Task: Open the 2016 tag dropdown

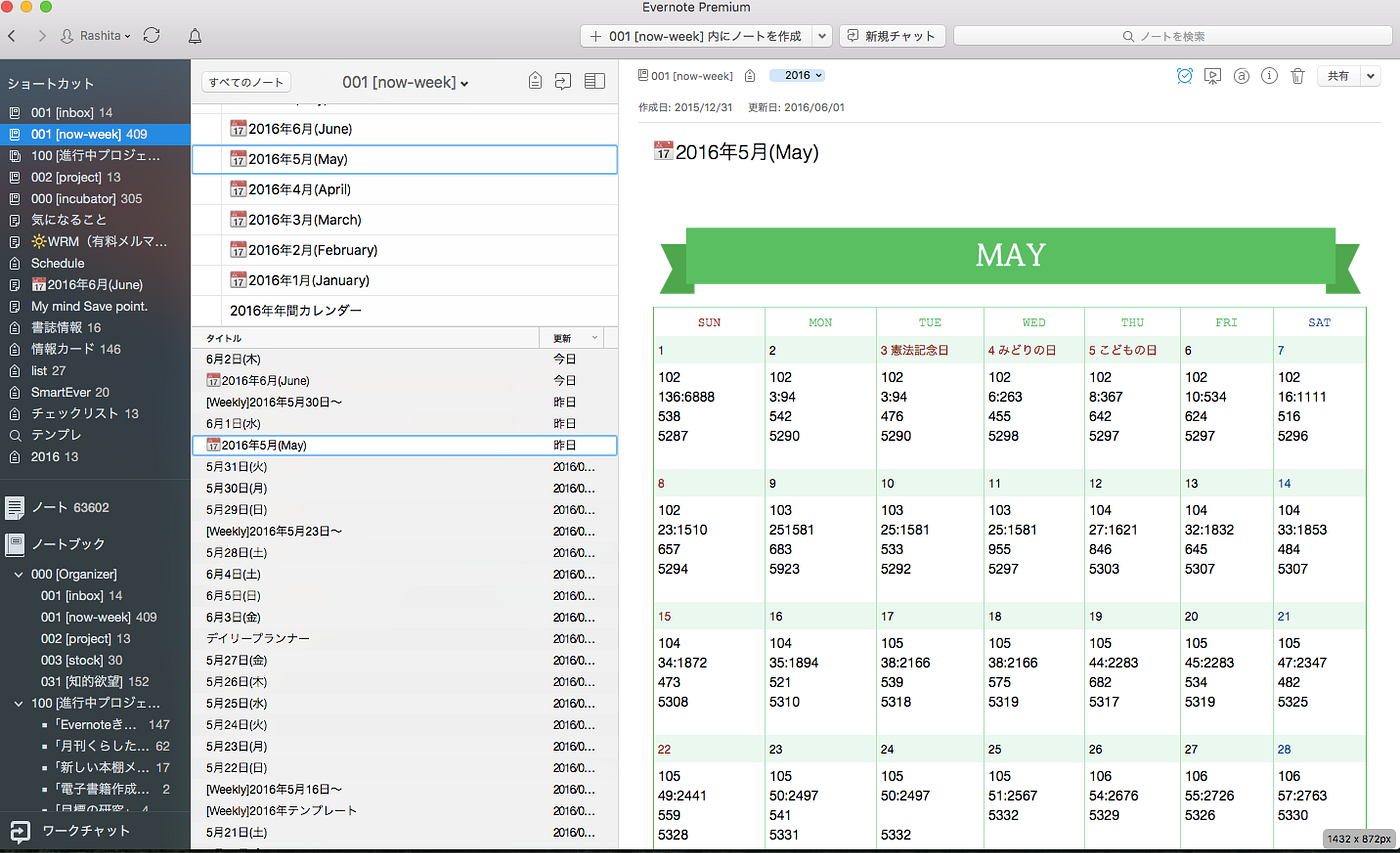Action: 797,75
